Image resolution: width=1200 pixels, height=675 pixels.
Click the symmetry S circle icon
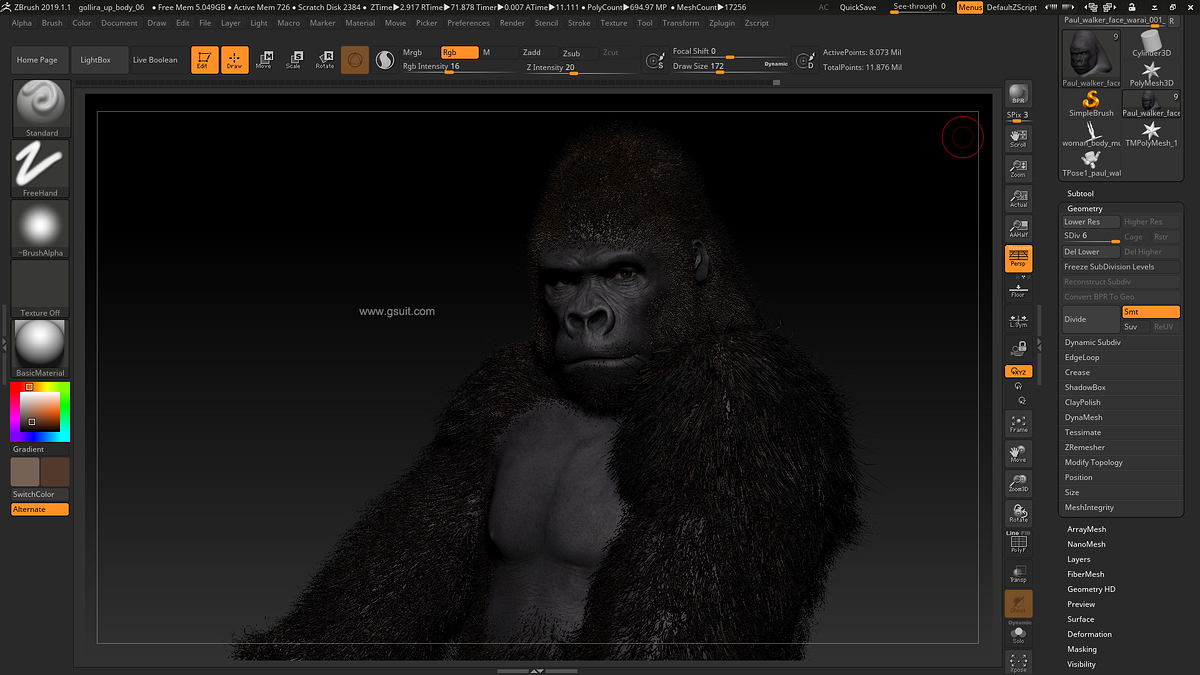pos(655,61)
